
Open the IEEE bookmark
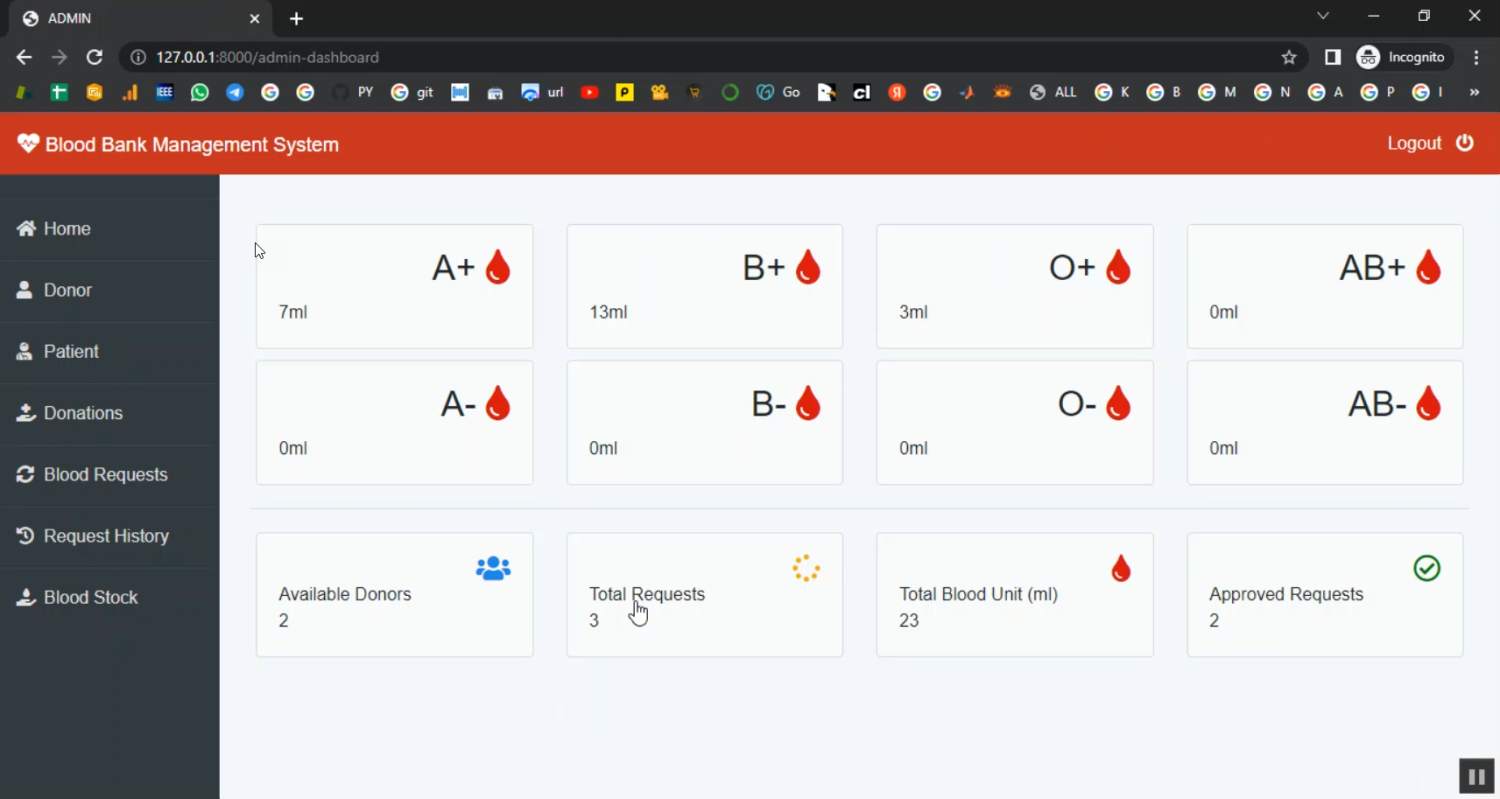pos(165,92)
